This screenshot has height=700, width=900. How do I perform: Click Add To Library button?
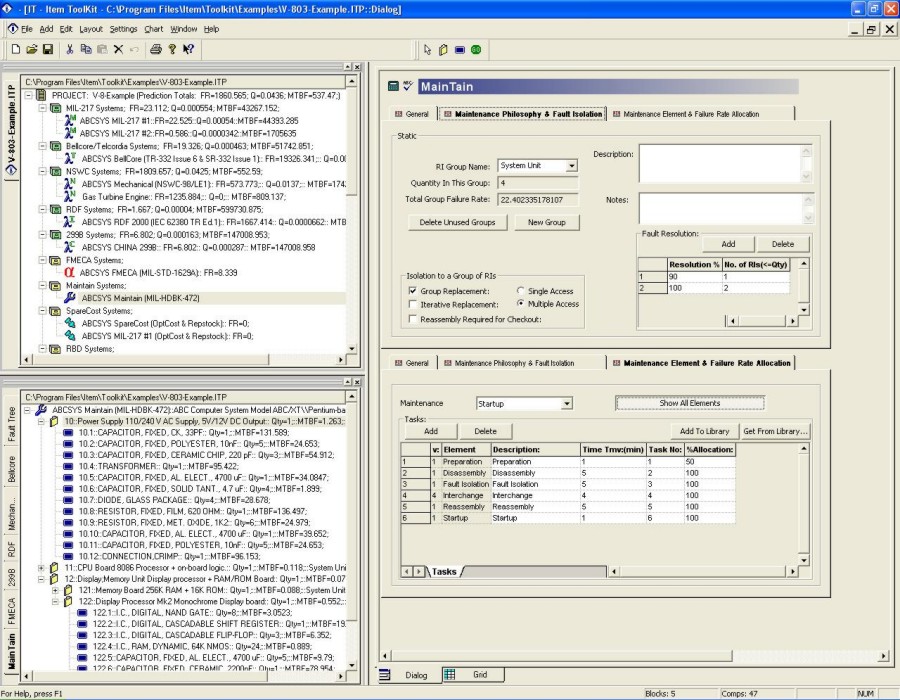704,431
